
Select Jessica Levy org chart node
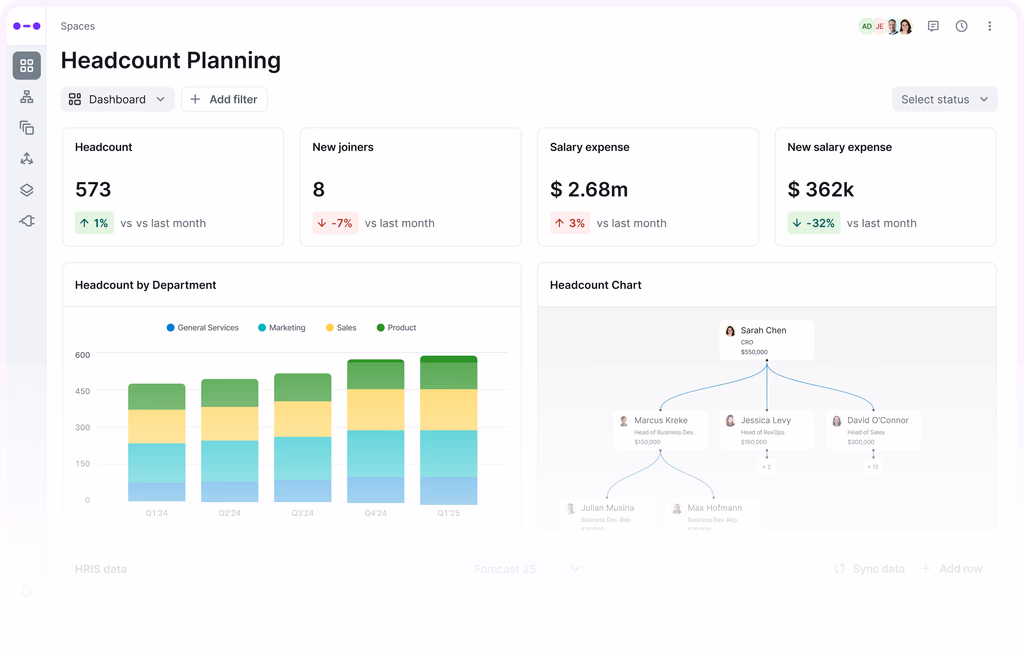pos(767,430)
